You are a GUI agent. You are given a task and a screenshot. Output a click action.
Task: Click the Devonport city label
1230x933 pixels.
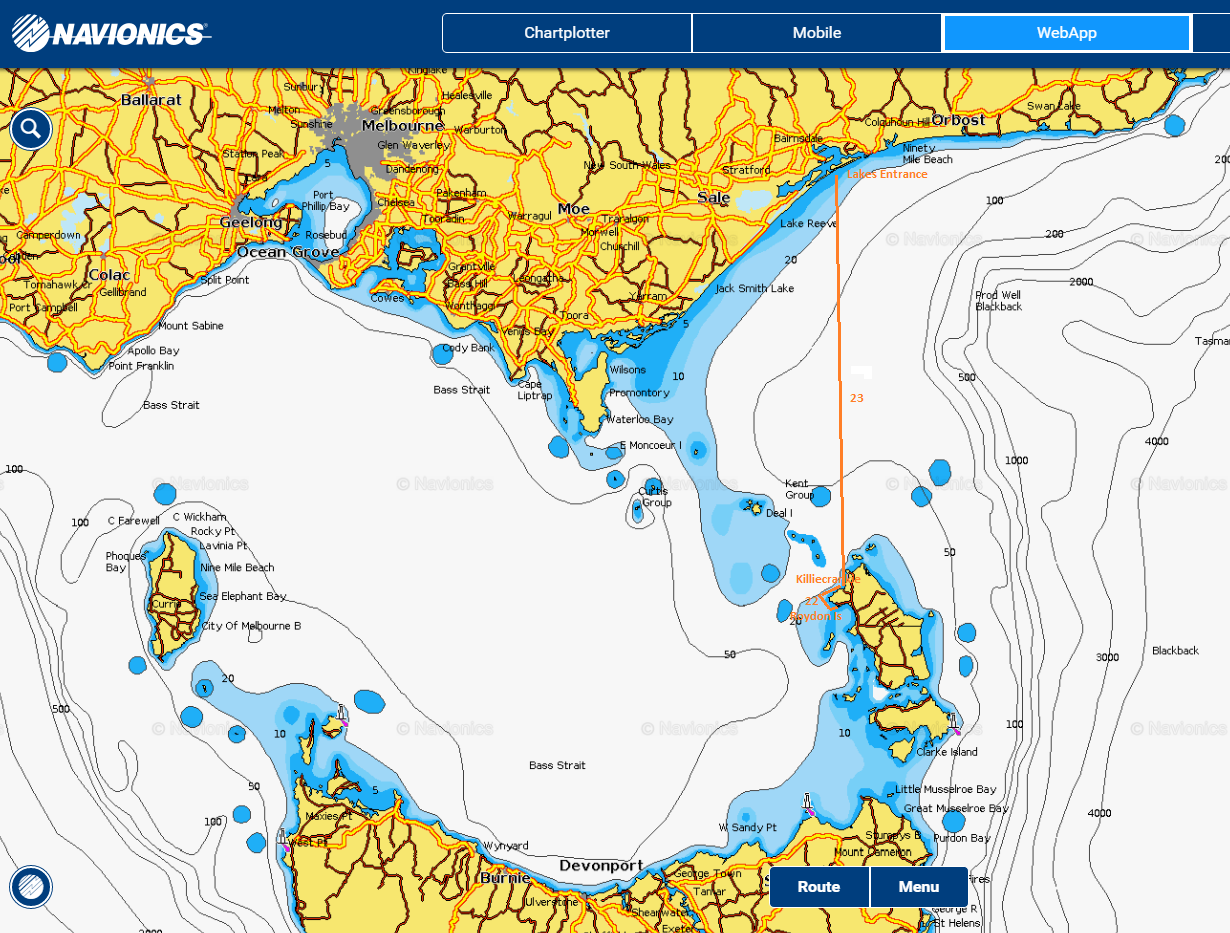[x=600, y=865]
